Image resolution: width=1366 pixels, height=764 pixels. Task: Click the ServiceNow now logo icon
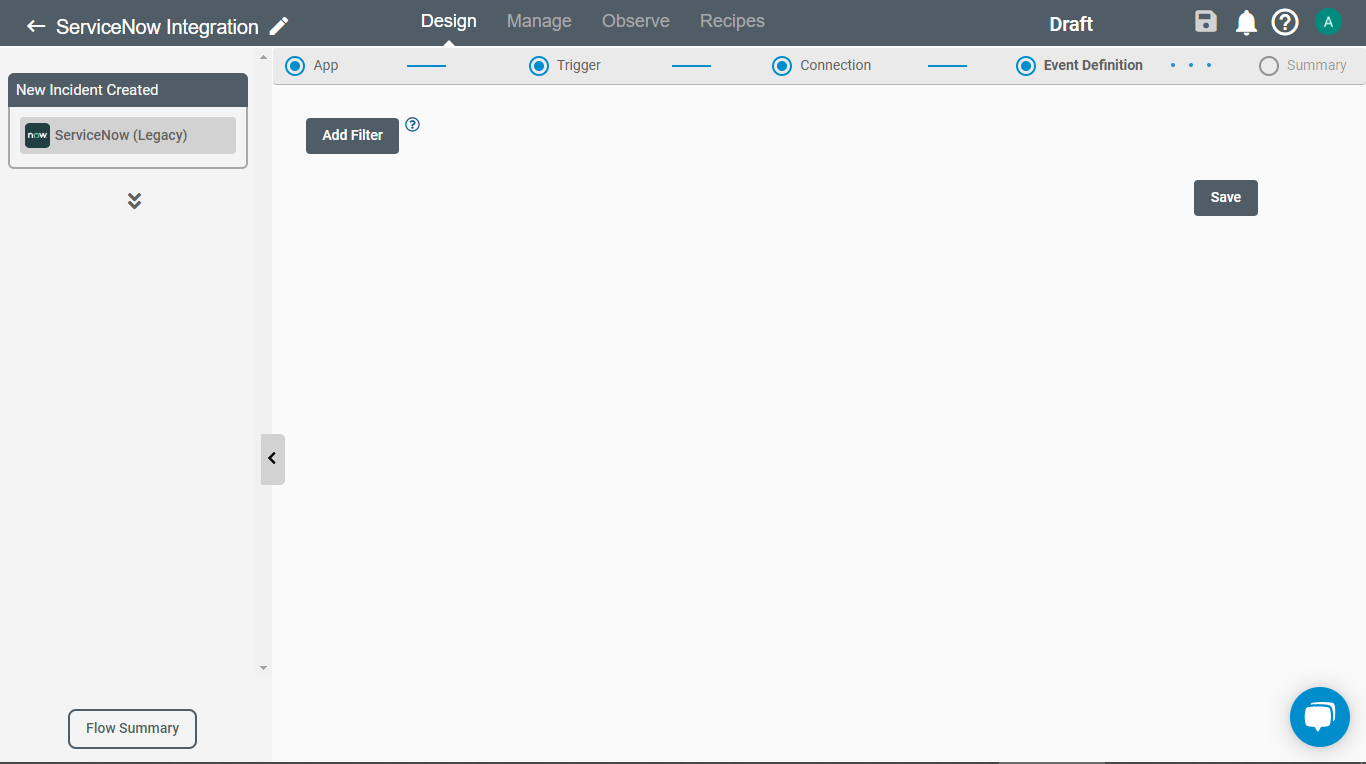click(x=37, y=135)
